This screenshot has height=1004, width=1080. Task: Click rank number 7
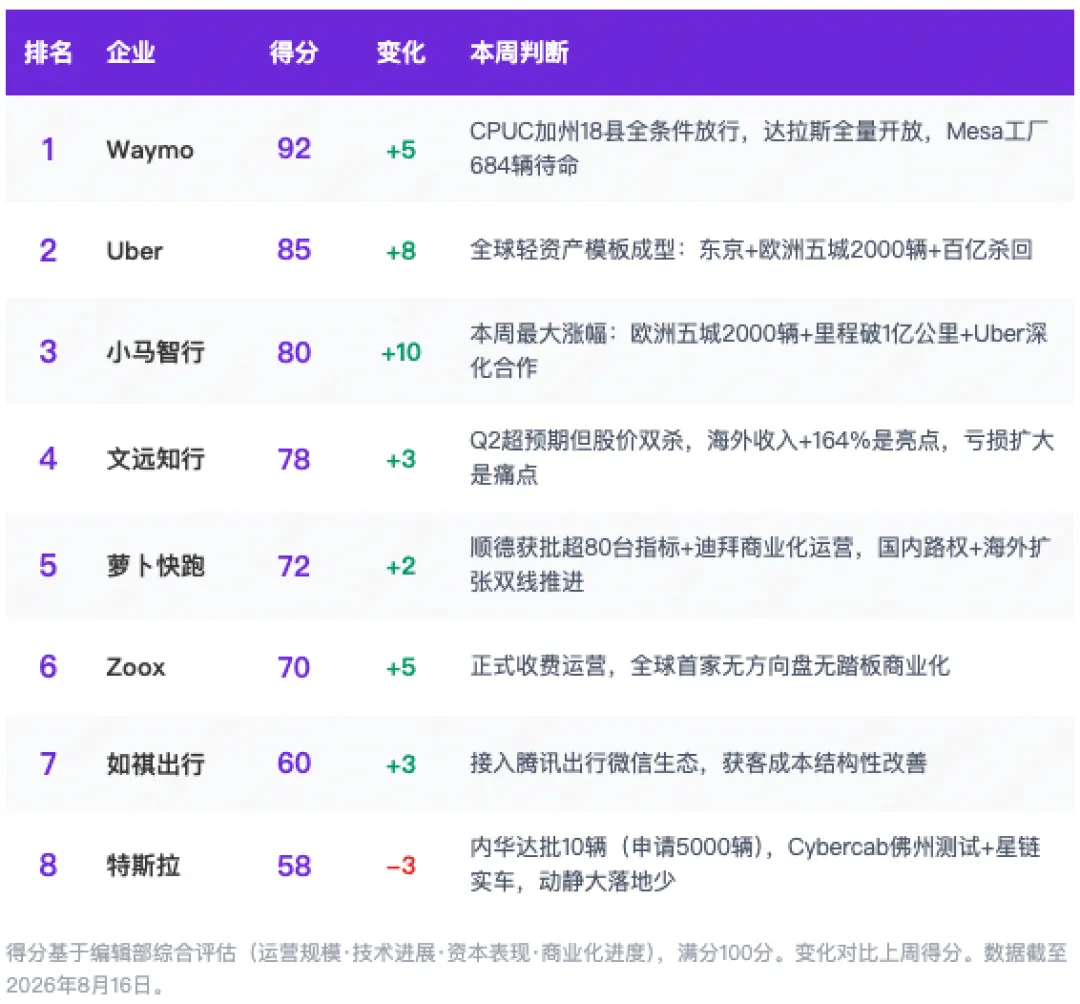[x=48, y=764]
